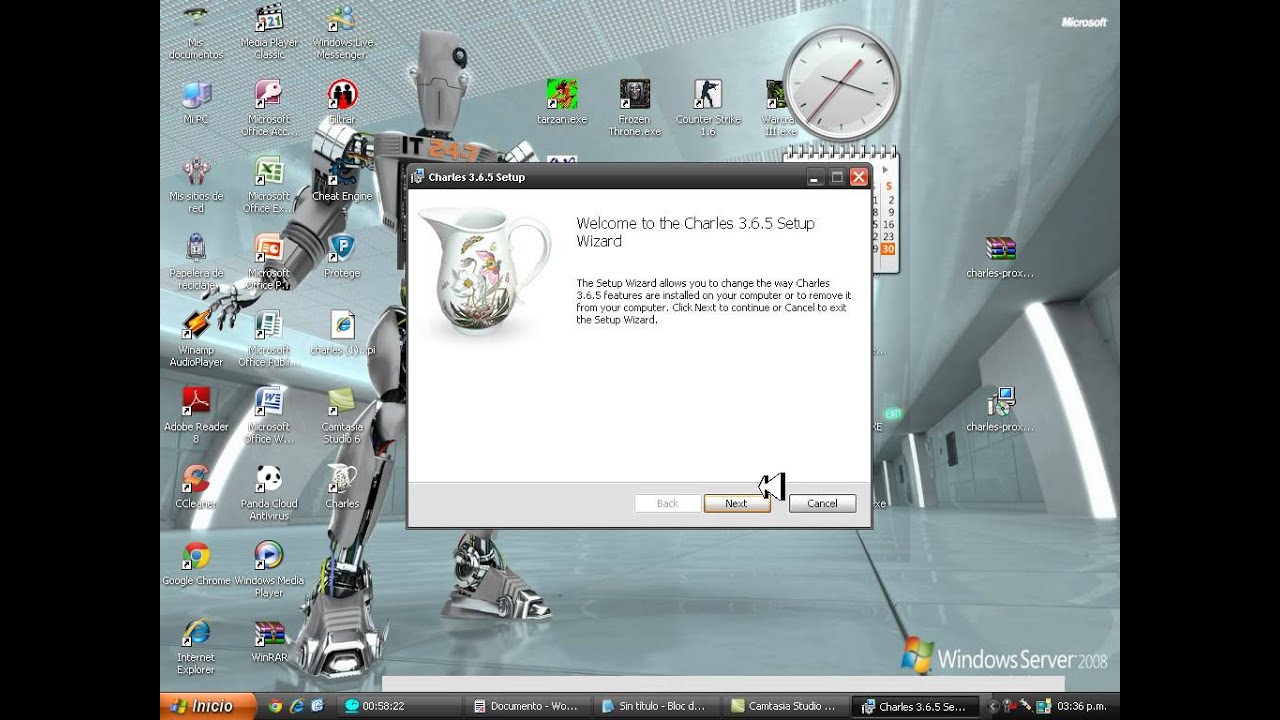This screenshot has height=720, width=1280.
Task: Select the Frozen Throne.exe desktop icon
Action: pos(635,108)
